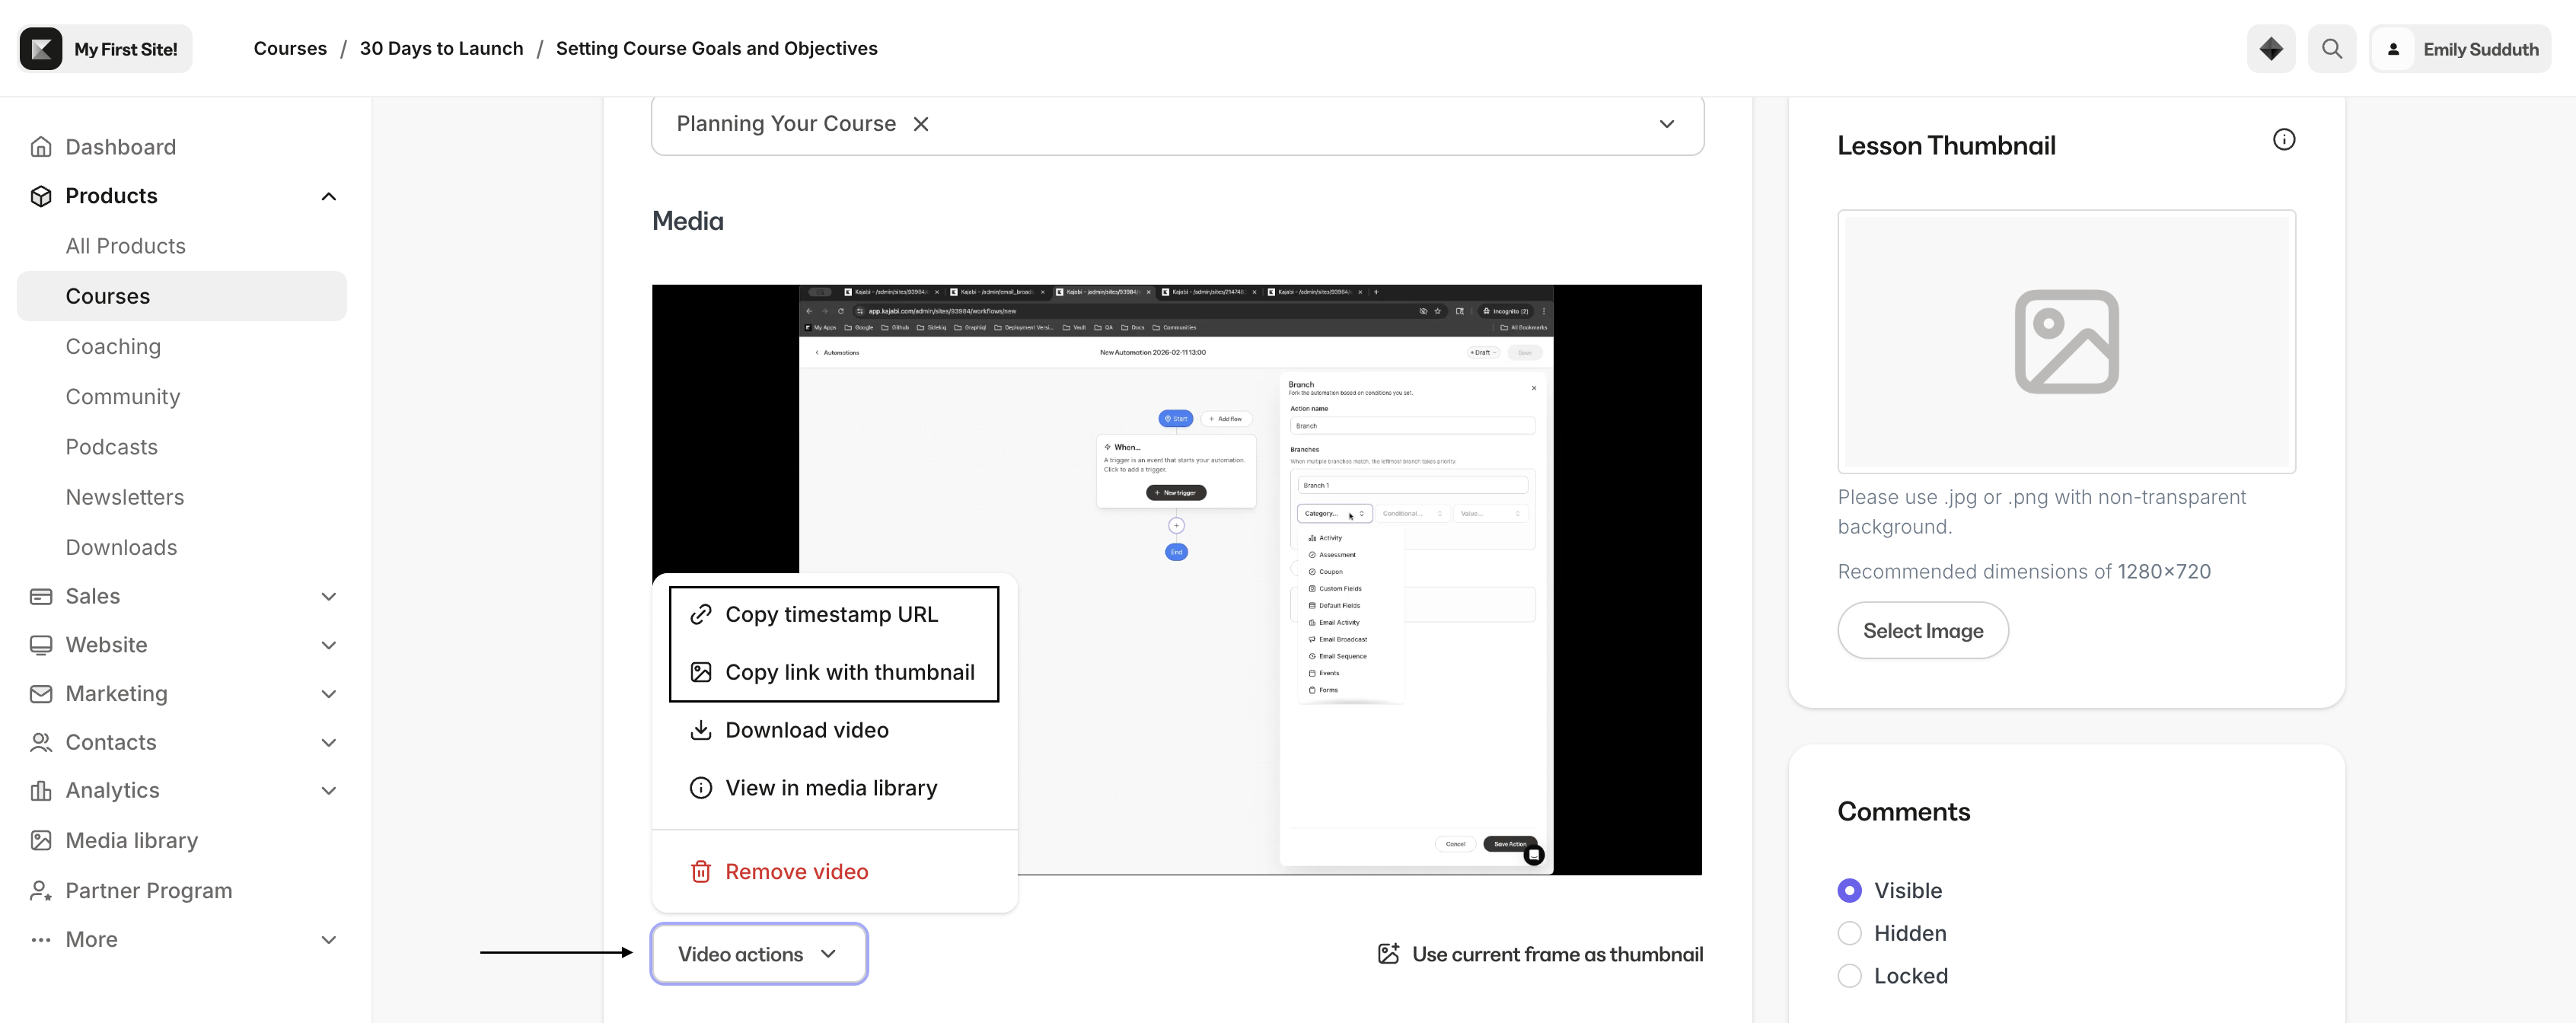Open the Video actions dropdown
Screen dimensions: 2576x1023
click(x=758, y=953)
